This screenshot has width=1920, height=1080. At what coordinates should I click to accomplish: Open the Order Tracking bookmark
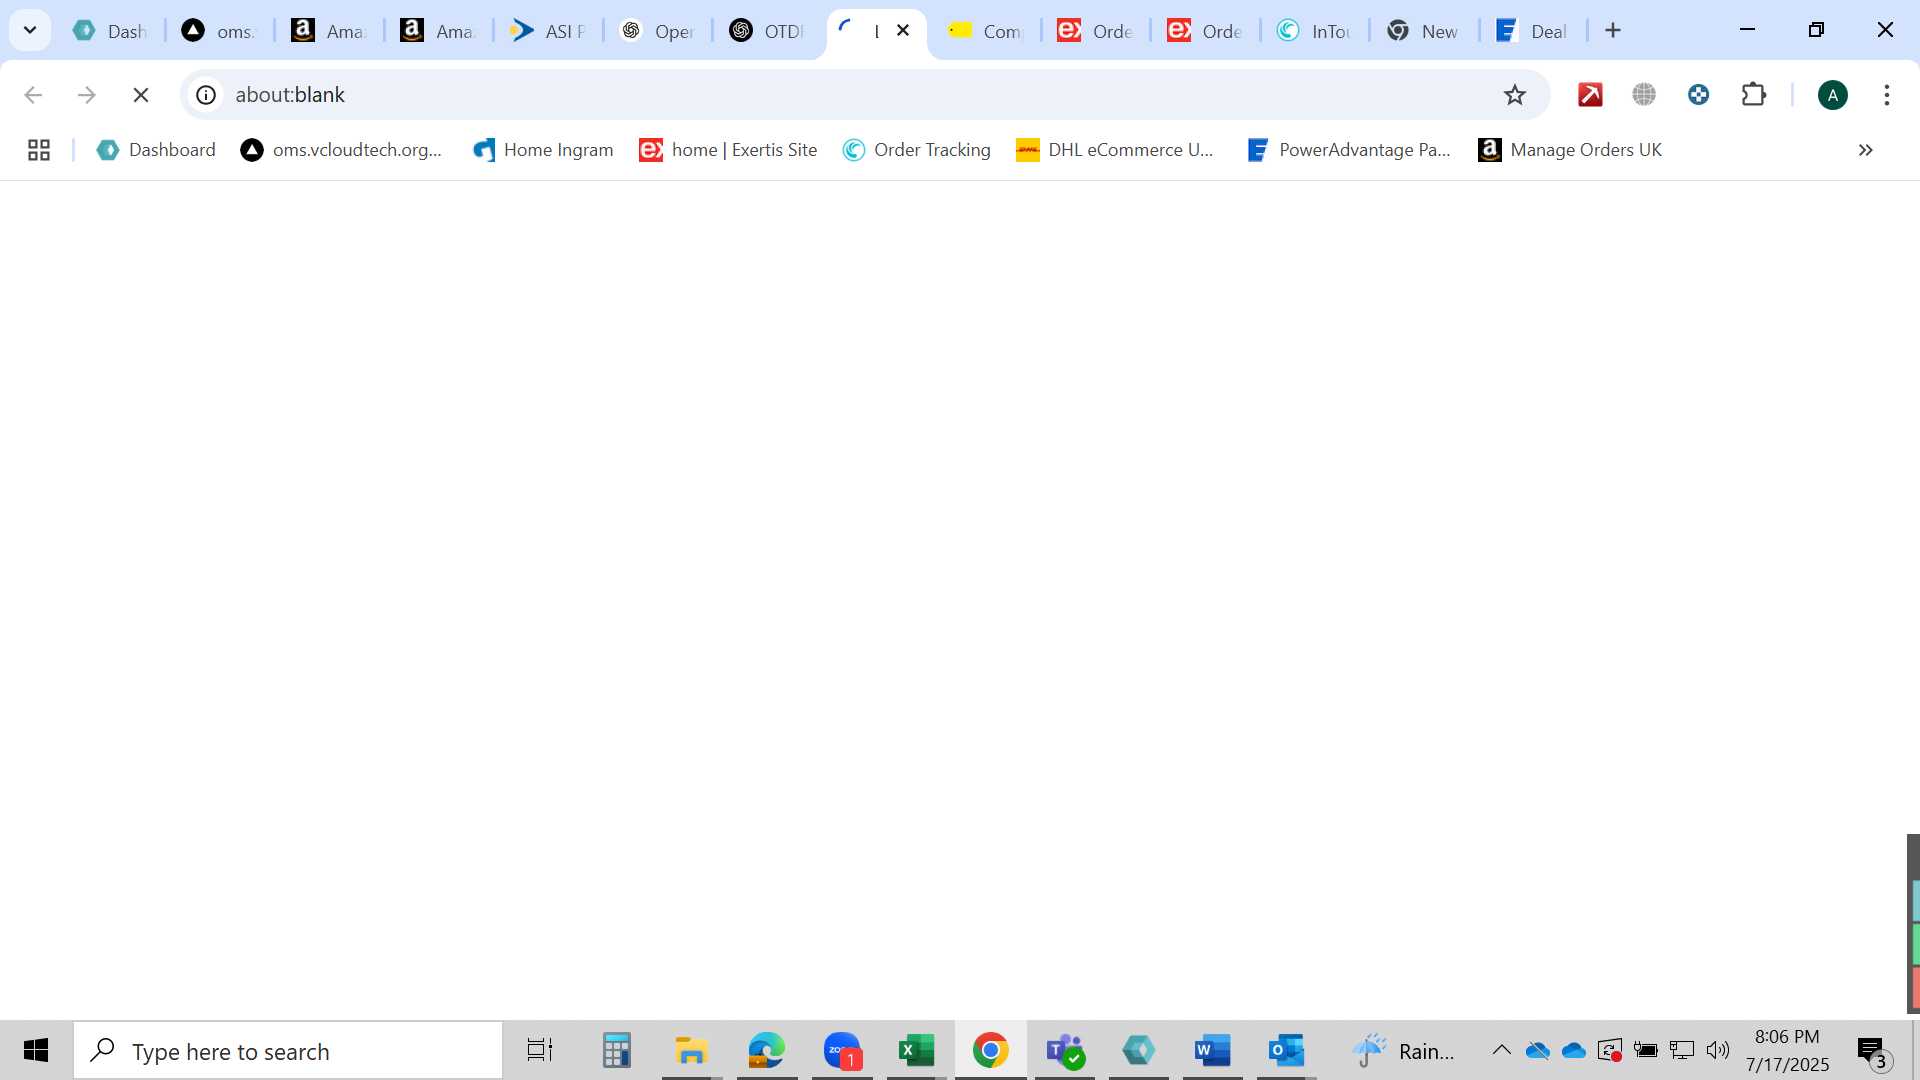[917, 150]
